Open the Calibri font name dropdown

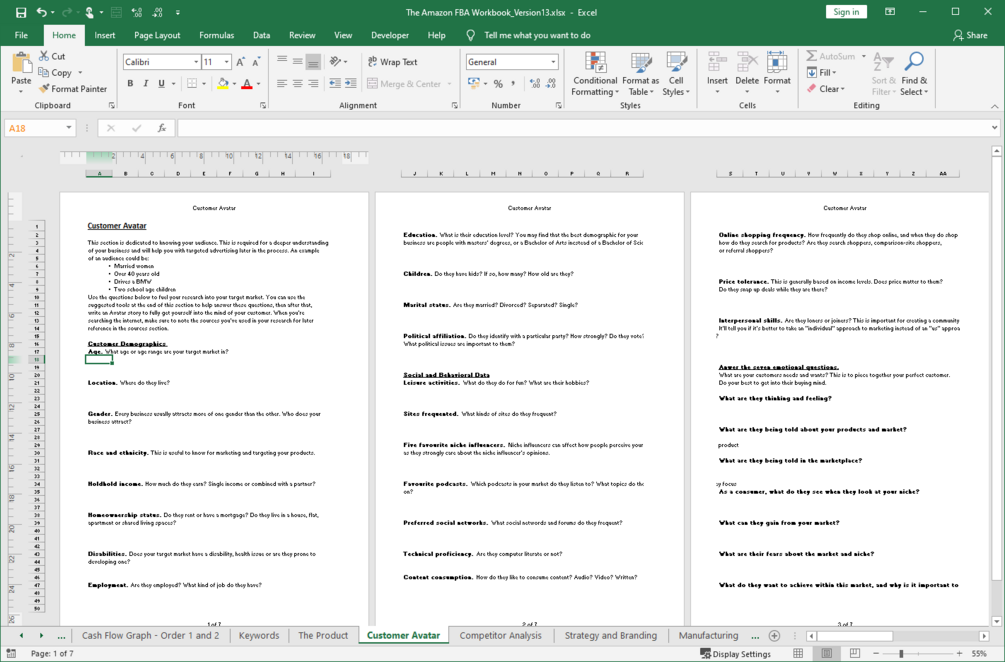[195, 62]
